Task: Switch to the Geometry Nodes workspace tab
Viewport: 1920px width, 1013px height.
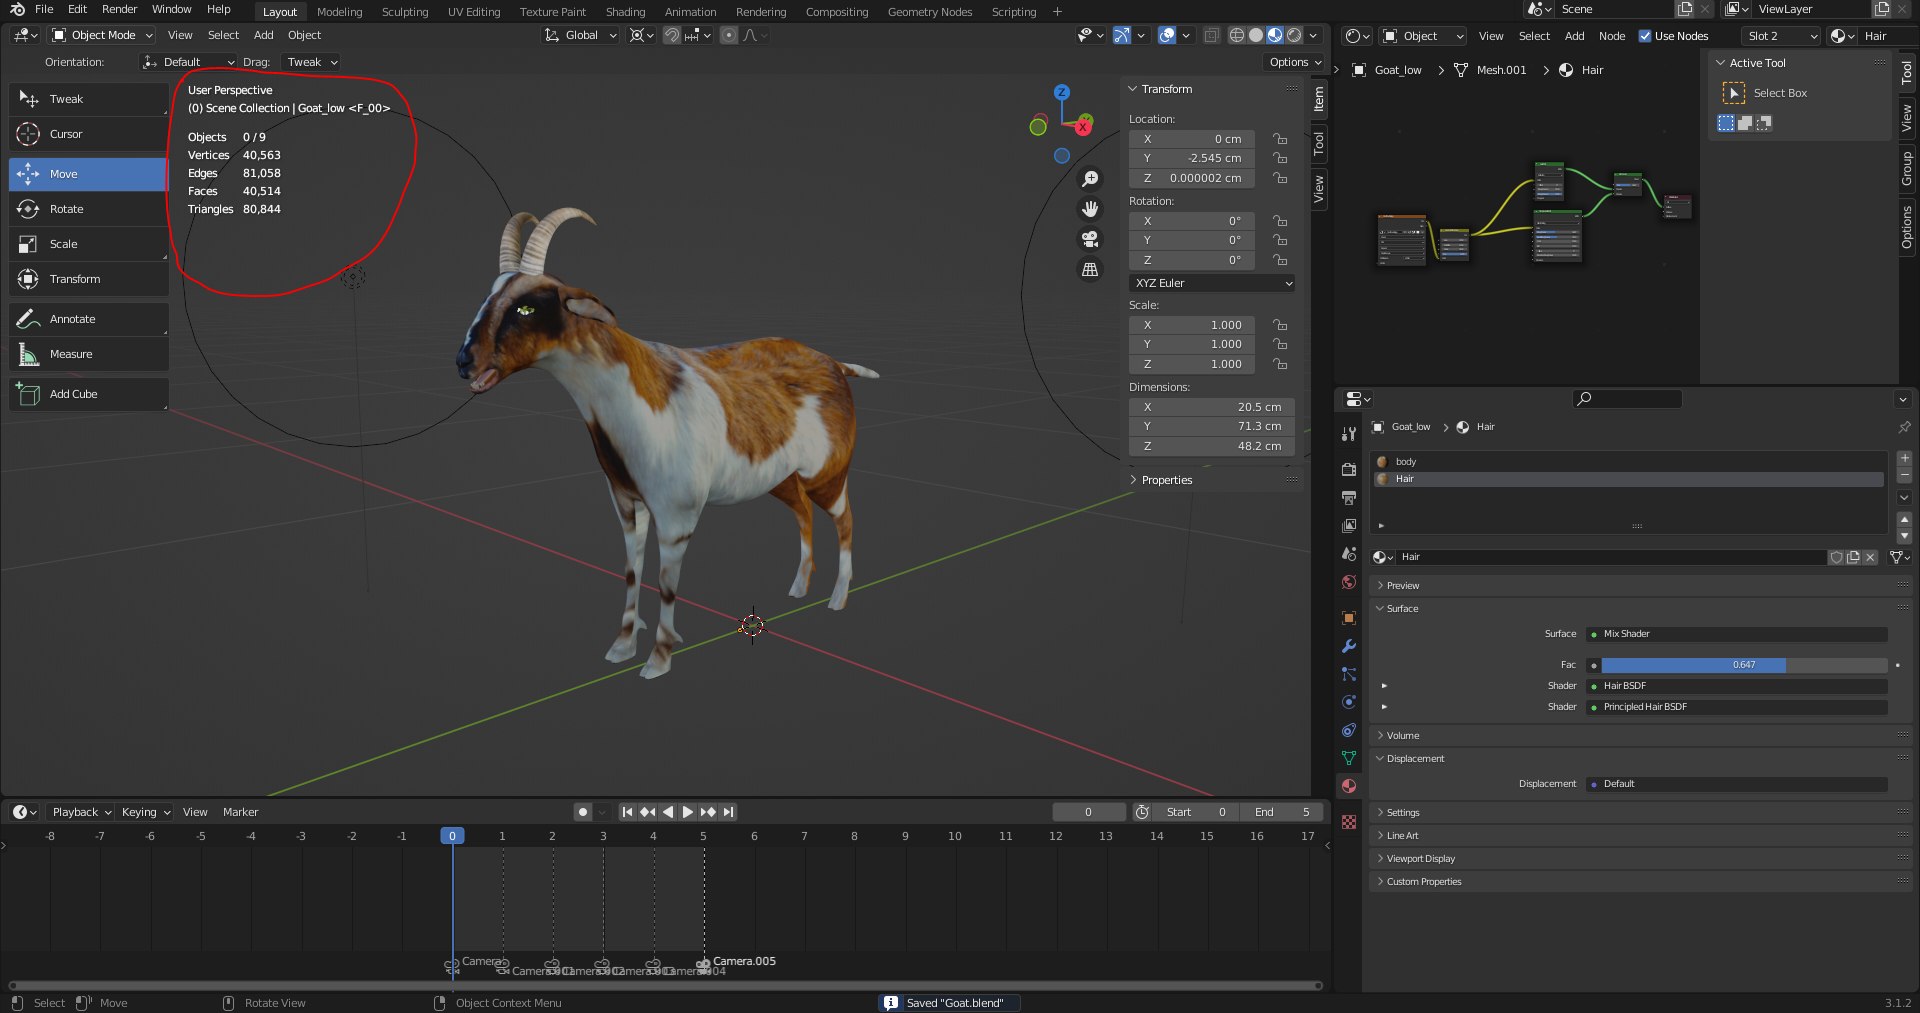Action: point(930,12)
